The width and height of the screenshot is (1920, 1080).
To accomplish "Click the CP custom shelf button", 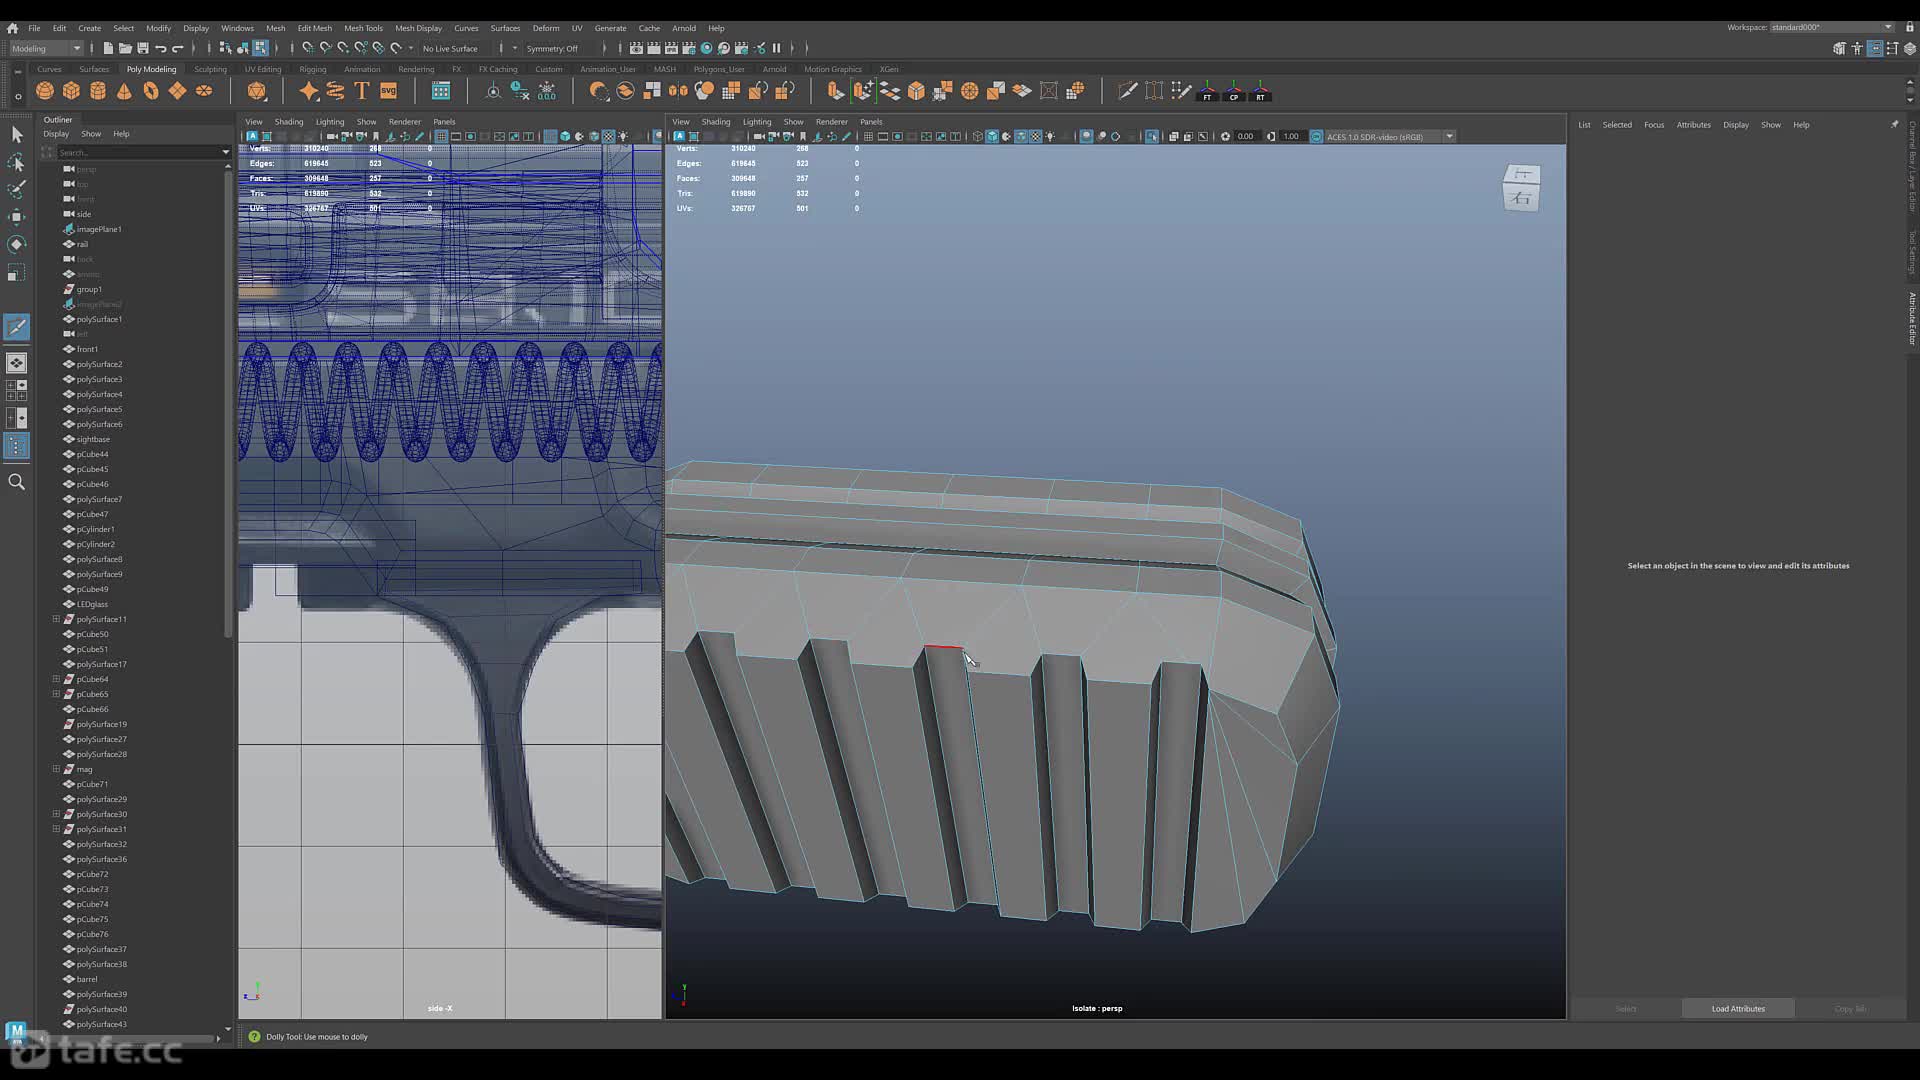I will coord(1234,91).
